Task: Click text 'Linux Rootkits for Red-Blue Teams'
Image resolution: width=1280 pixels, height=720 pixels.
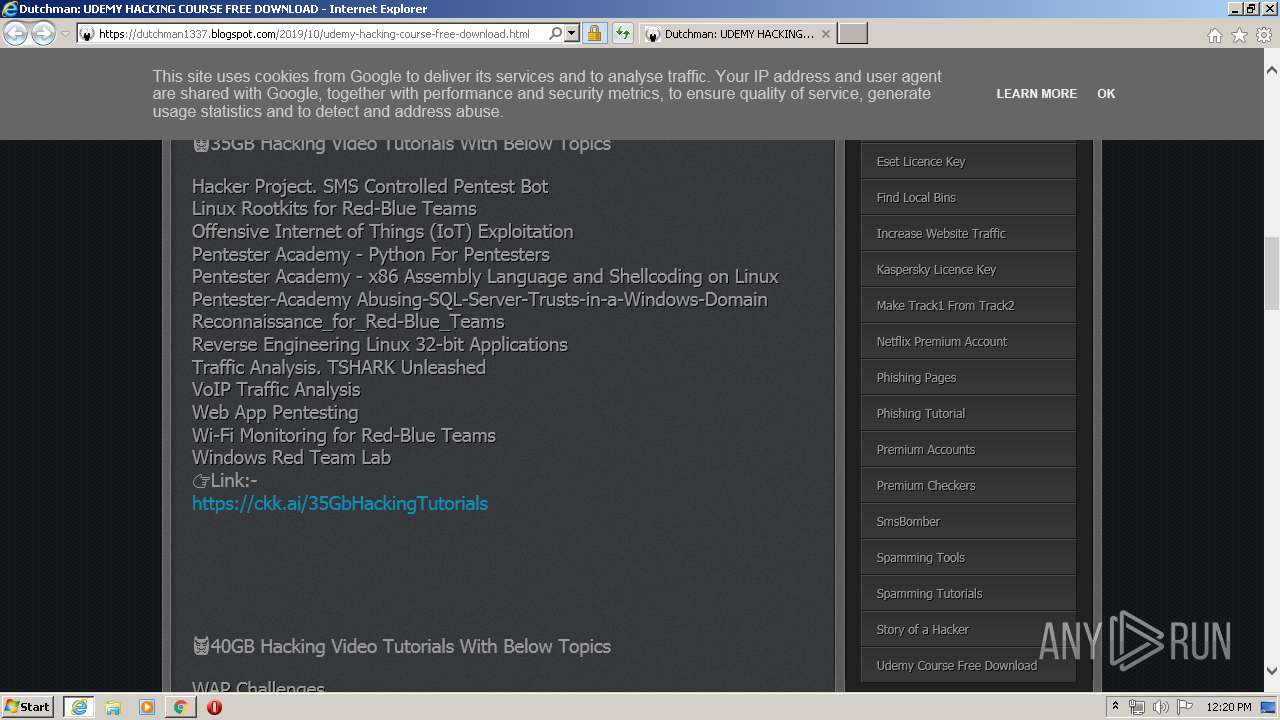Action: pyautogui.click(x=334, y=208)
